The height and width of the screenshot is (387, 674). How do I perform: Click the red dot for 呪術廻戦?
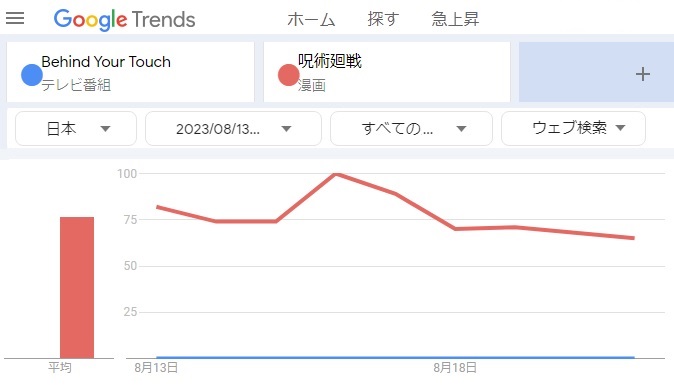tap(288, 75)
